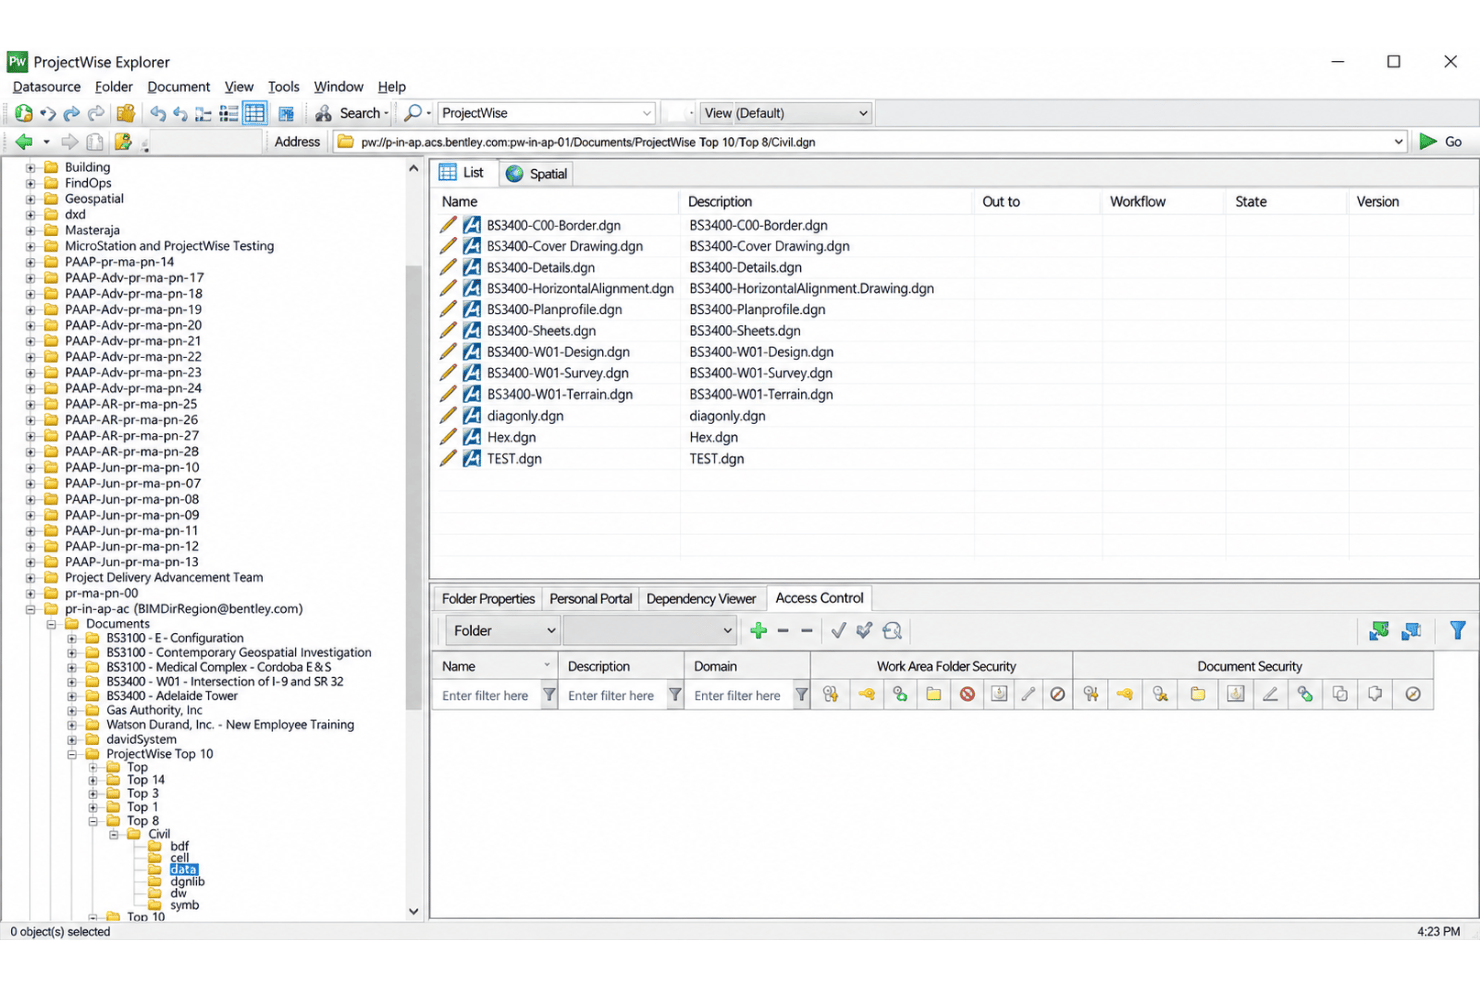This screenshot has width=1480, height=987.
Task: Click the folder-with-user icon beside navigation arrows
Action: pos(123,142)
